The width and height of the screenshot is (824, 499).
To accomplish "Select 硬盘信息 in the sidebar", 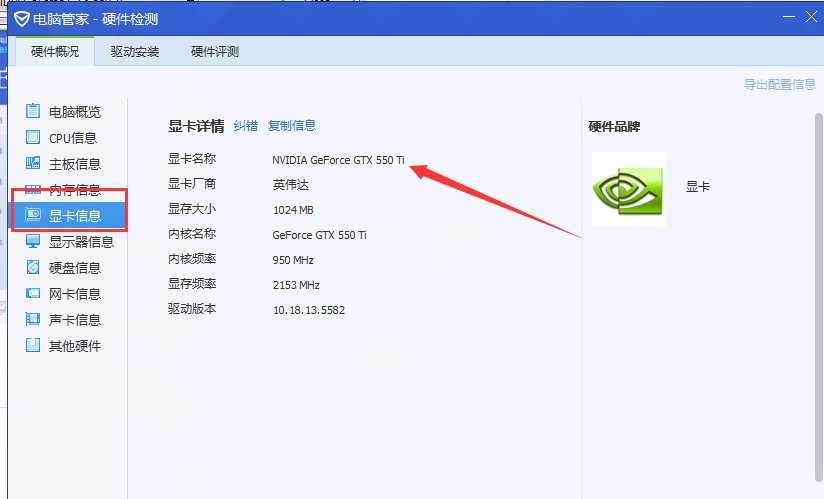I will coord(68,268).
